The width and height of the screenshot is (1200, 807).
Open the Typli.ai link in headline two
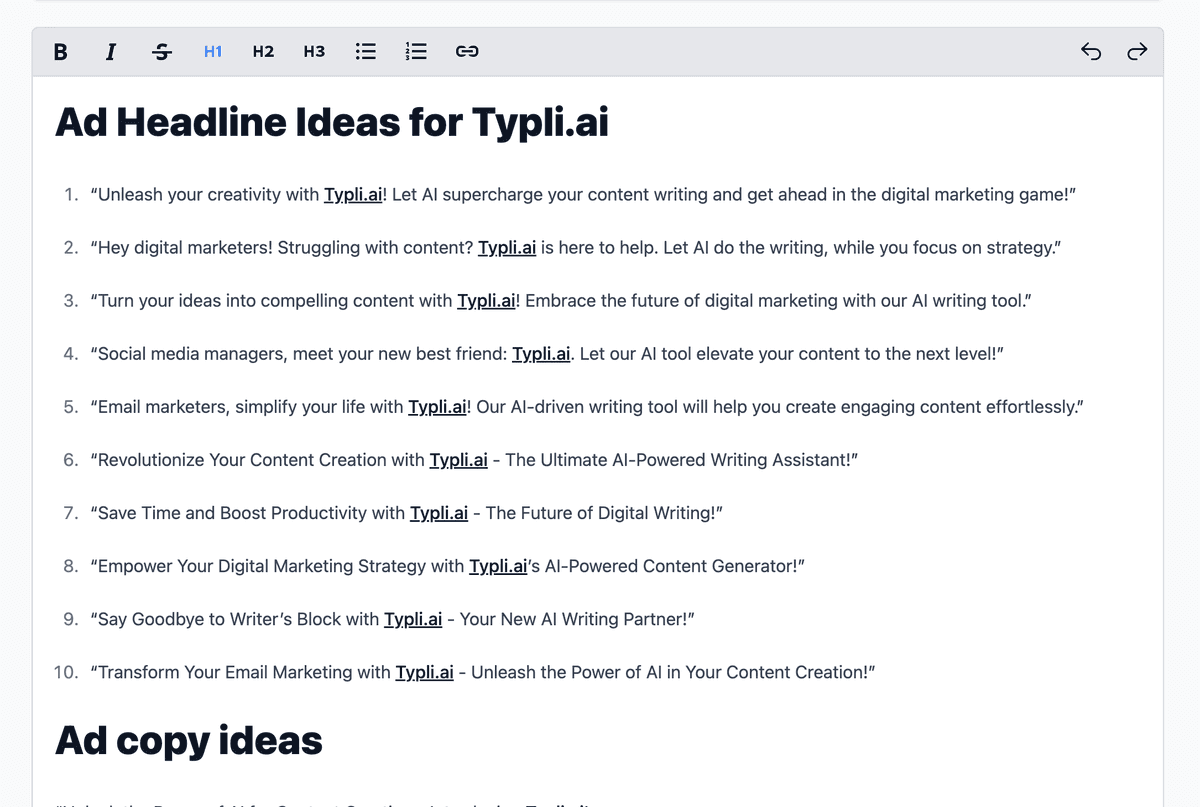click(507, 247)
